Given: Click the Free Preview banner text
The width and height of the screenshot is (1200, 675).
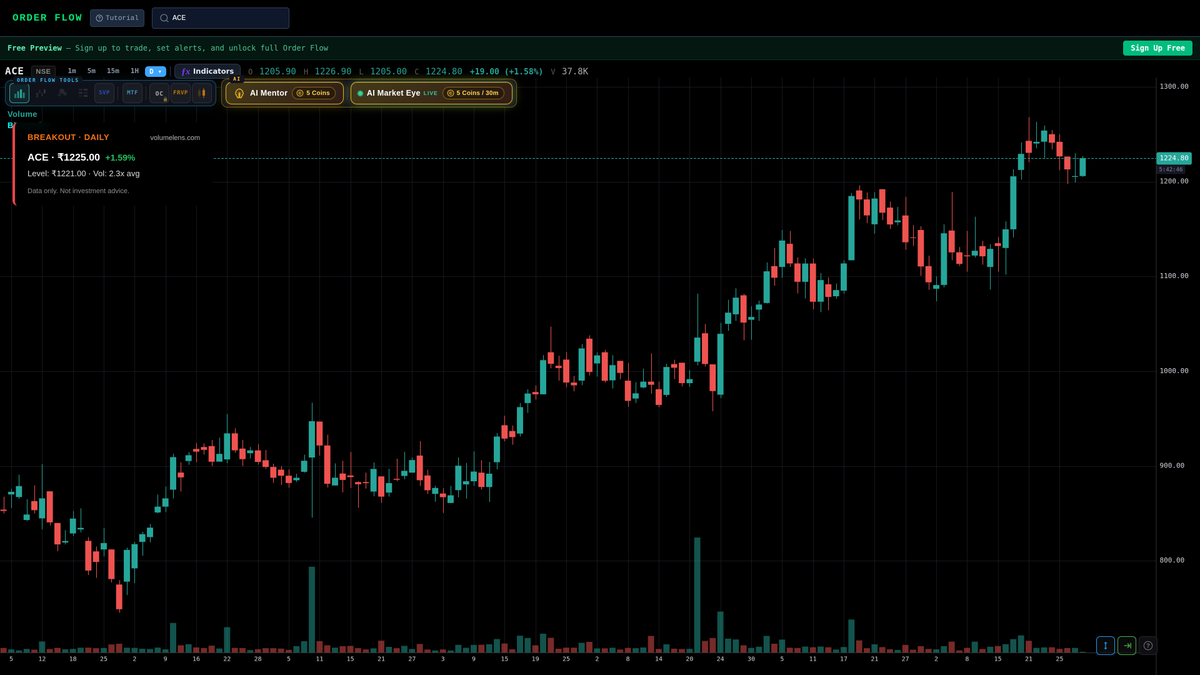Looking at the screenshot, I should click(x=167, y=48).
